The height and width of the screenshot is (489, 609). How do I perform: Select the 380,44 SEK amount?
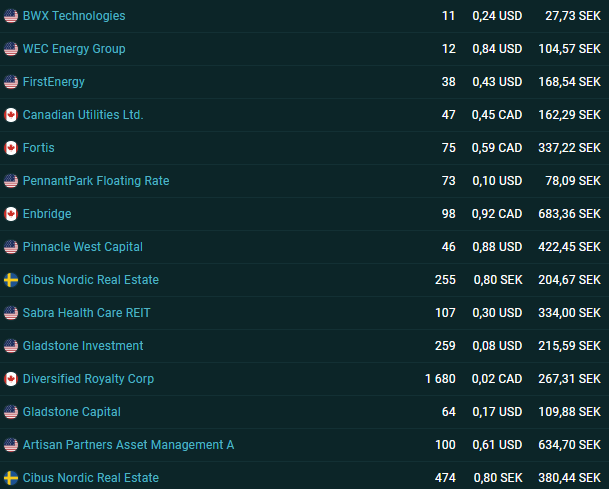point(569,478)
